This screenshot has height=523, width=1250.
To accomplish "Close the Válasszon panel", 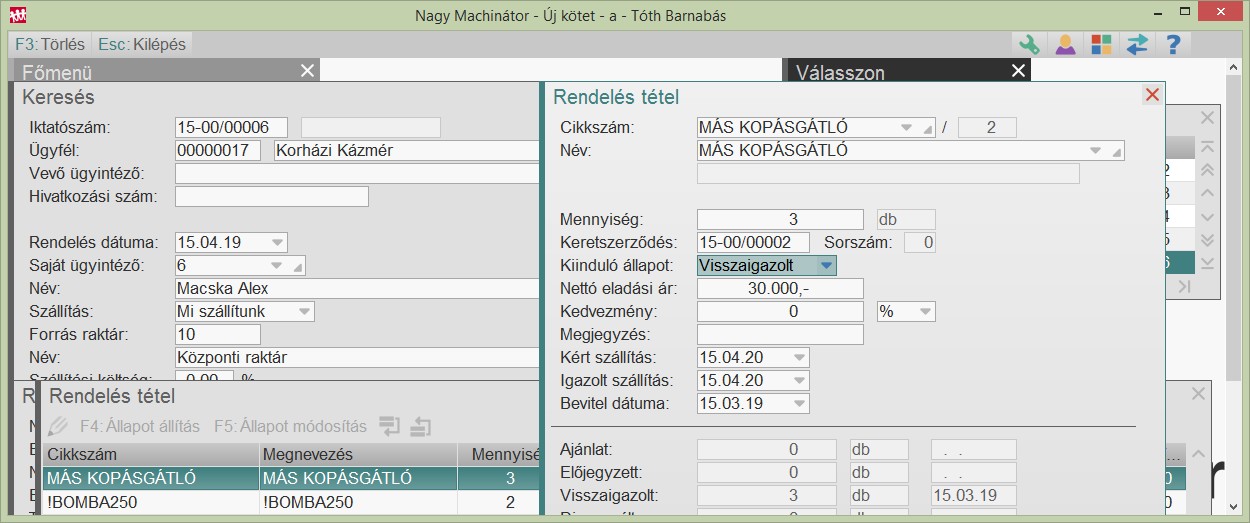I will (x=1018, y=70).
